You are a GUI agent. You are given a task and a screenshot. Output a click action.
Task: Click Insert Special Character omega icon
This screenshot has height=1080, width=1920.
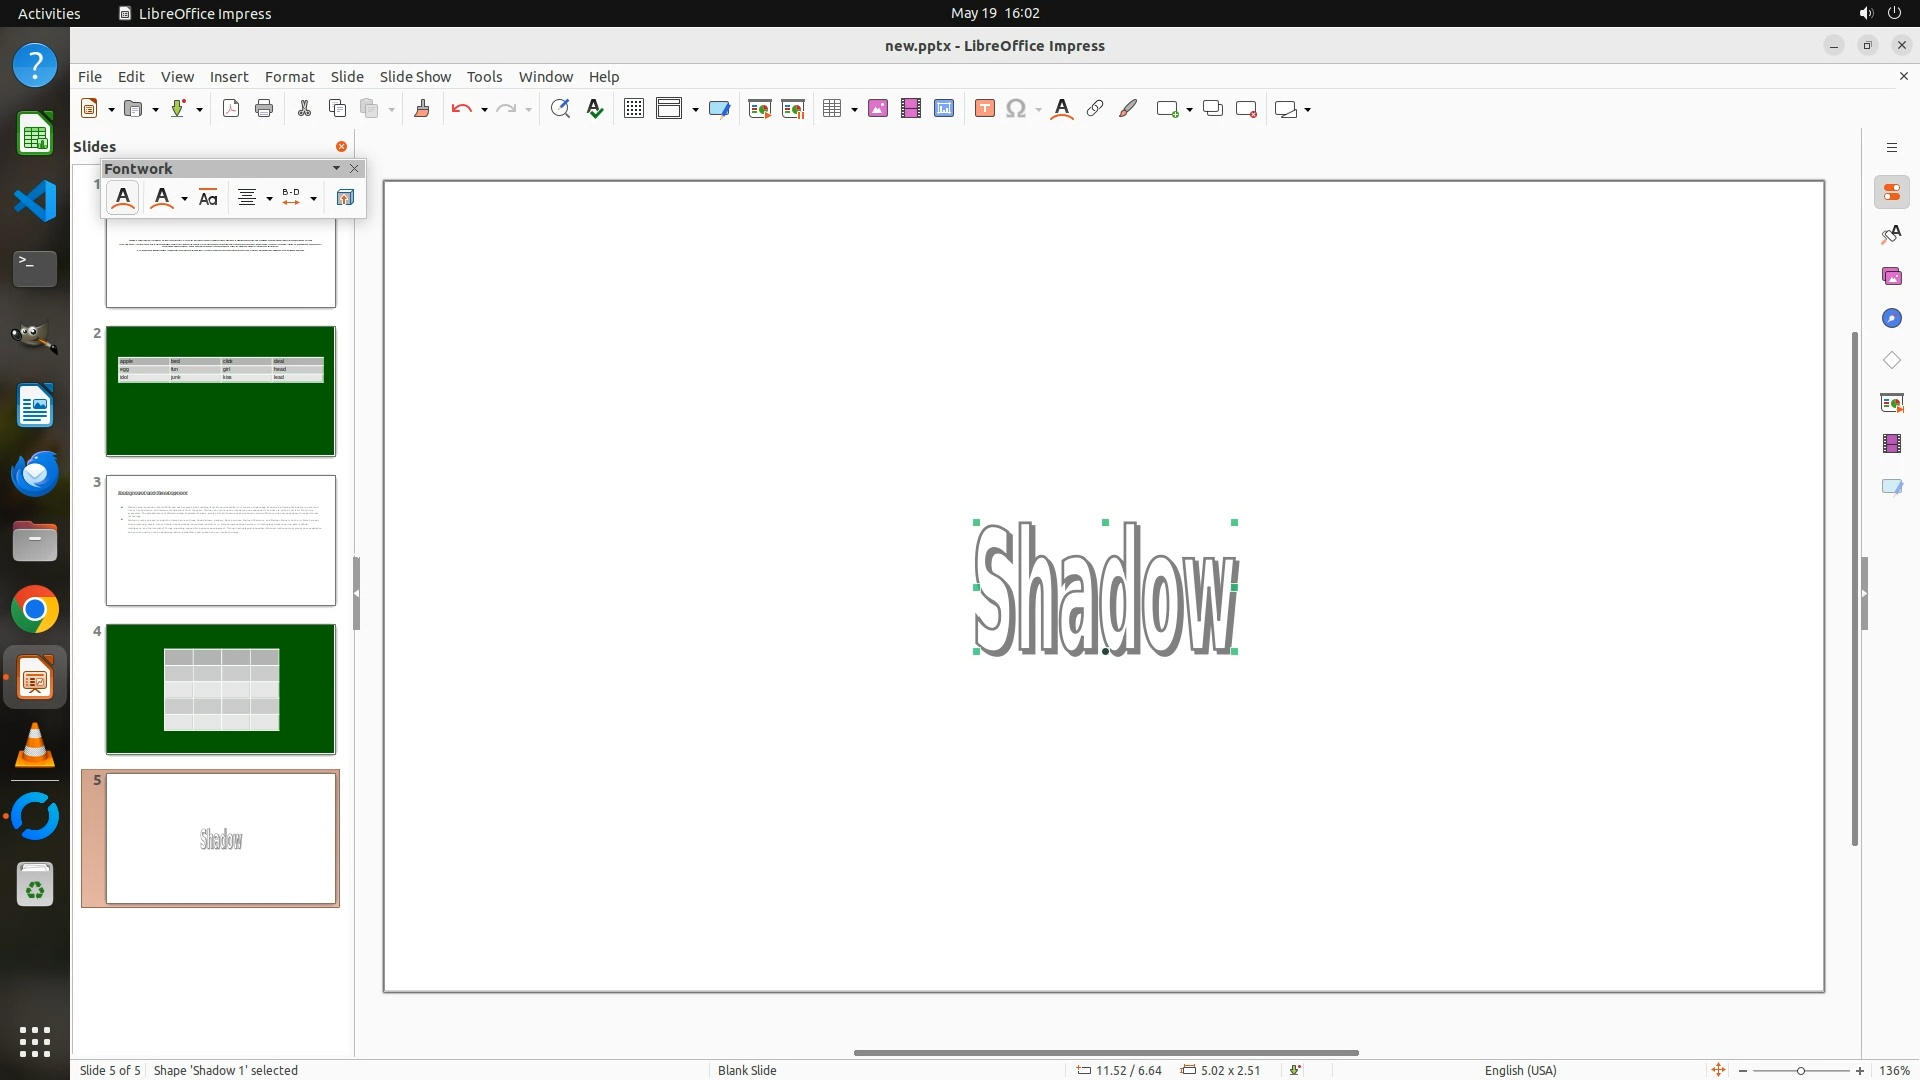1015,109
